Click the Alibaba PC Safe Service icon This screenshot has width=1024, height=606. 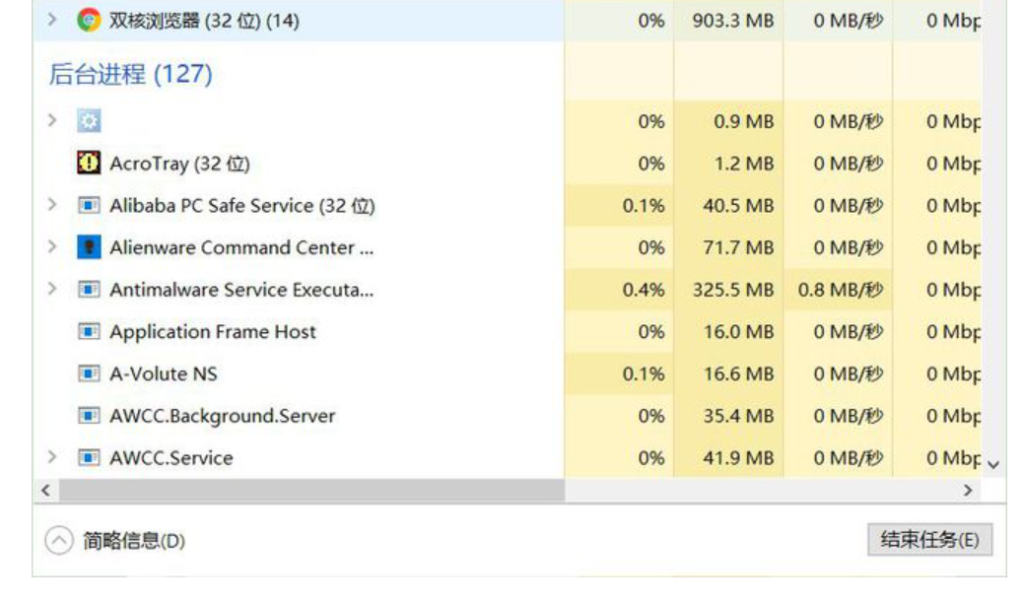tap(89, 205)
